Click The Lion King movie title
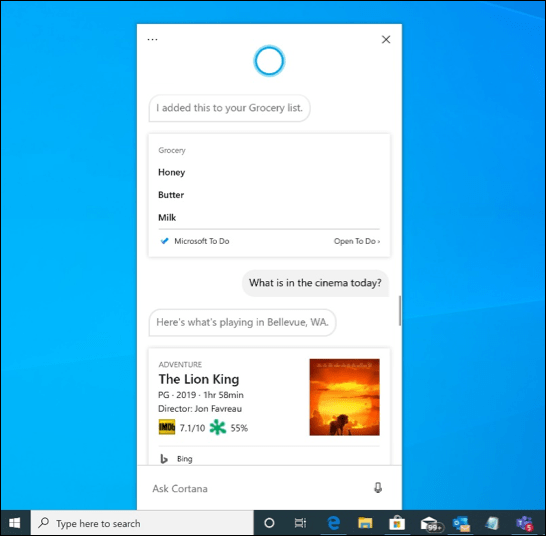The image size is (546, 536). coord(199,379)
